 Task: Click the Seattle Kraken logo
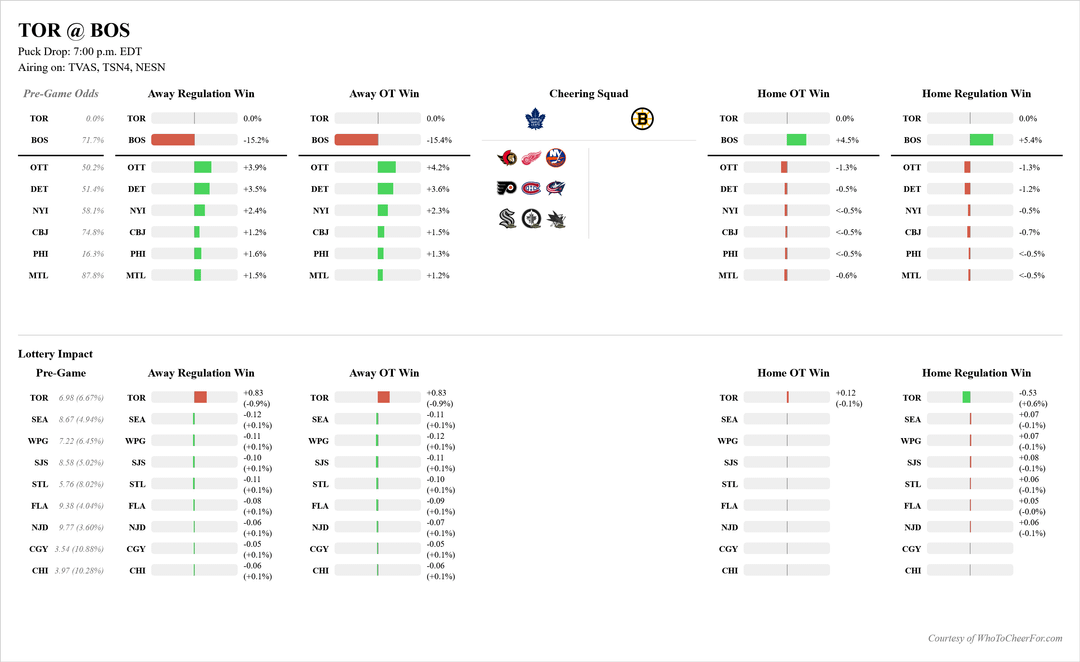(x=507, y=218)
